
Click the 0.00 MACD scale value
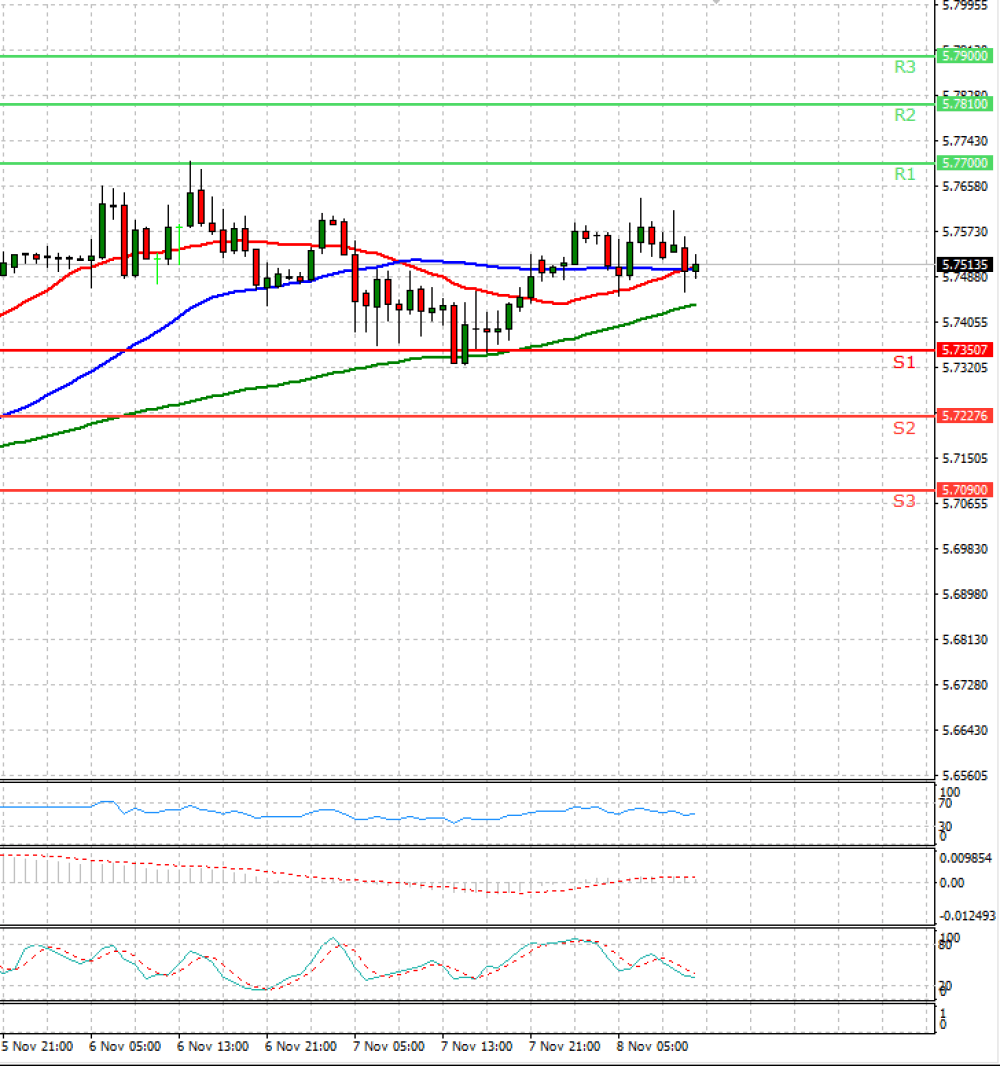[952, 882]
